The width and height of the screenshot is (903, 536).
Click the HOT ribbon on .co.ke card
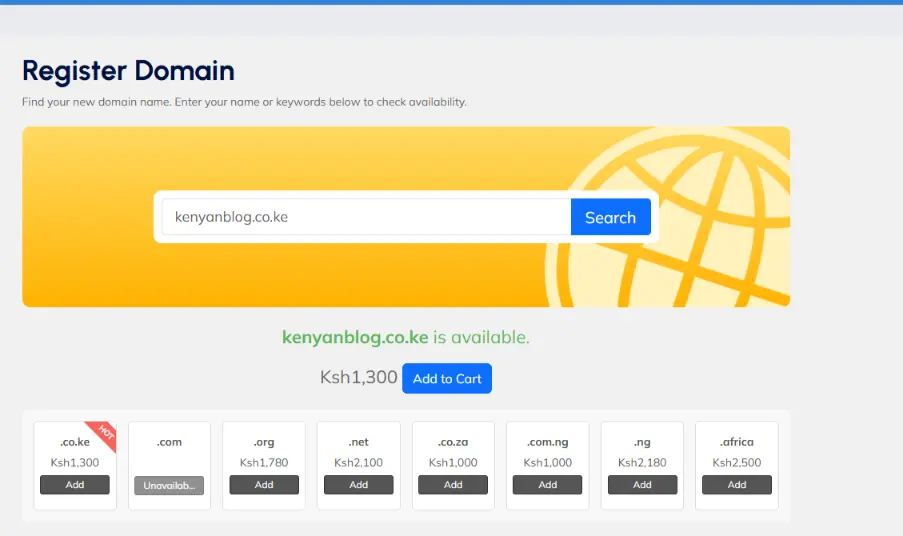coord(104,434)
